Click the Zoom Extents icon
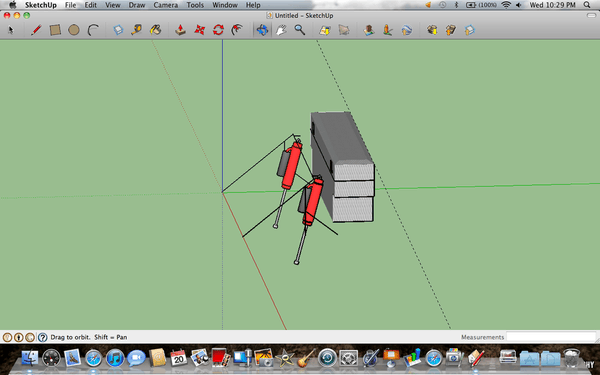Screen dimensions: 600x375 tap(325, 30)
